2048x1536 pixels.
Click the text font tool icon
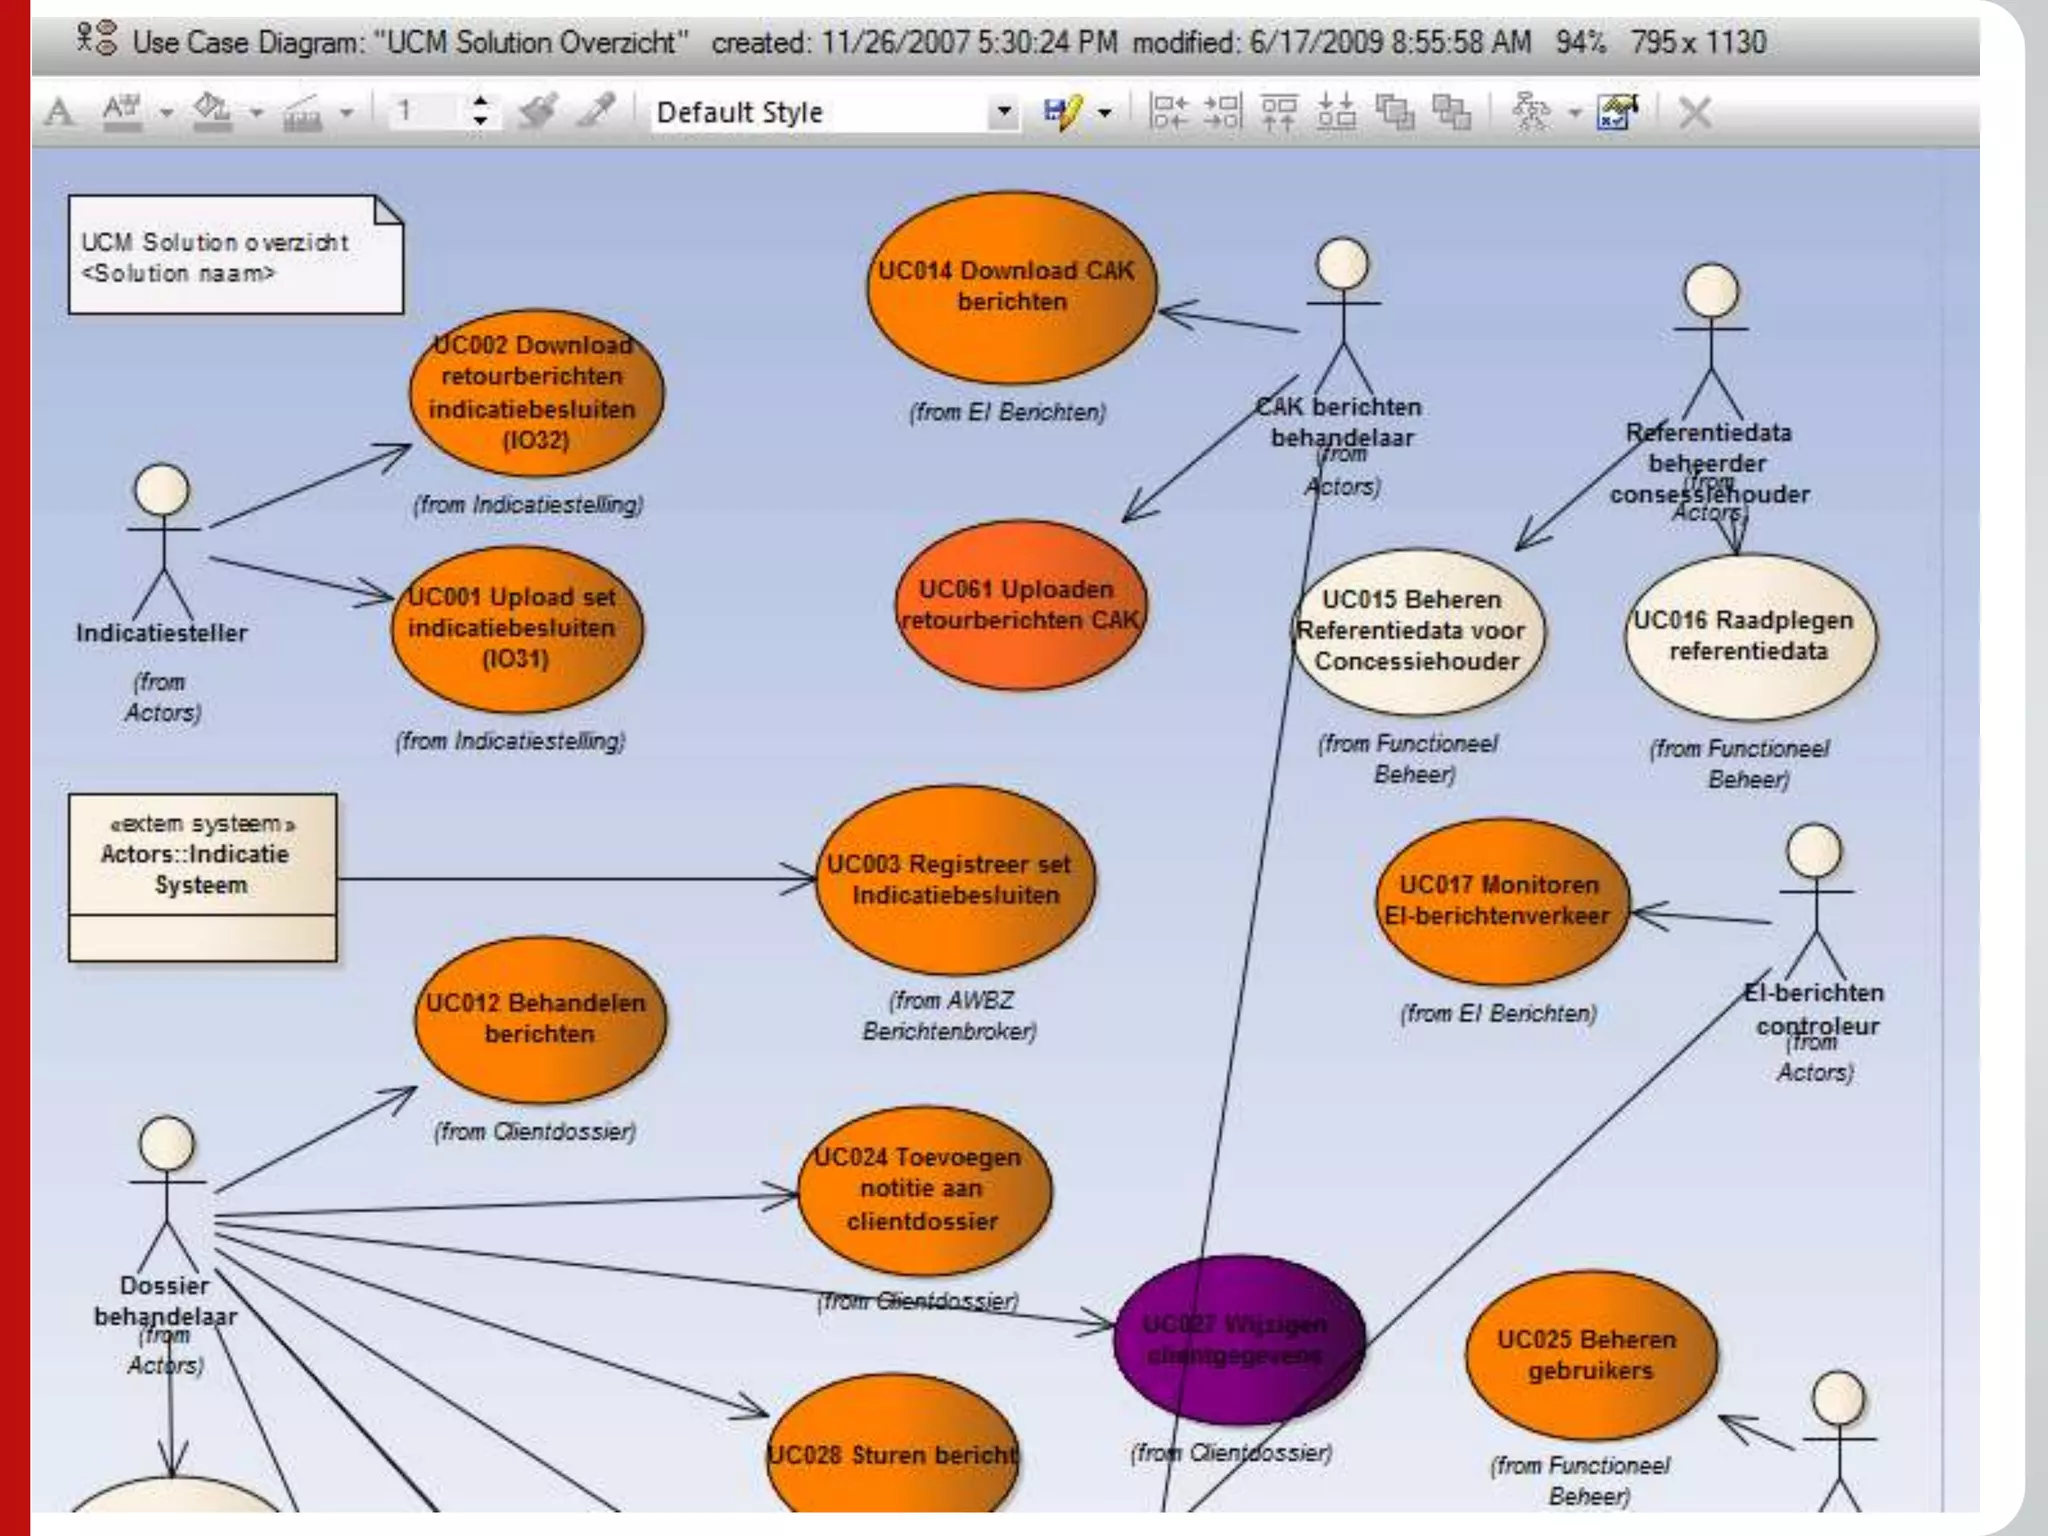60,111
